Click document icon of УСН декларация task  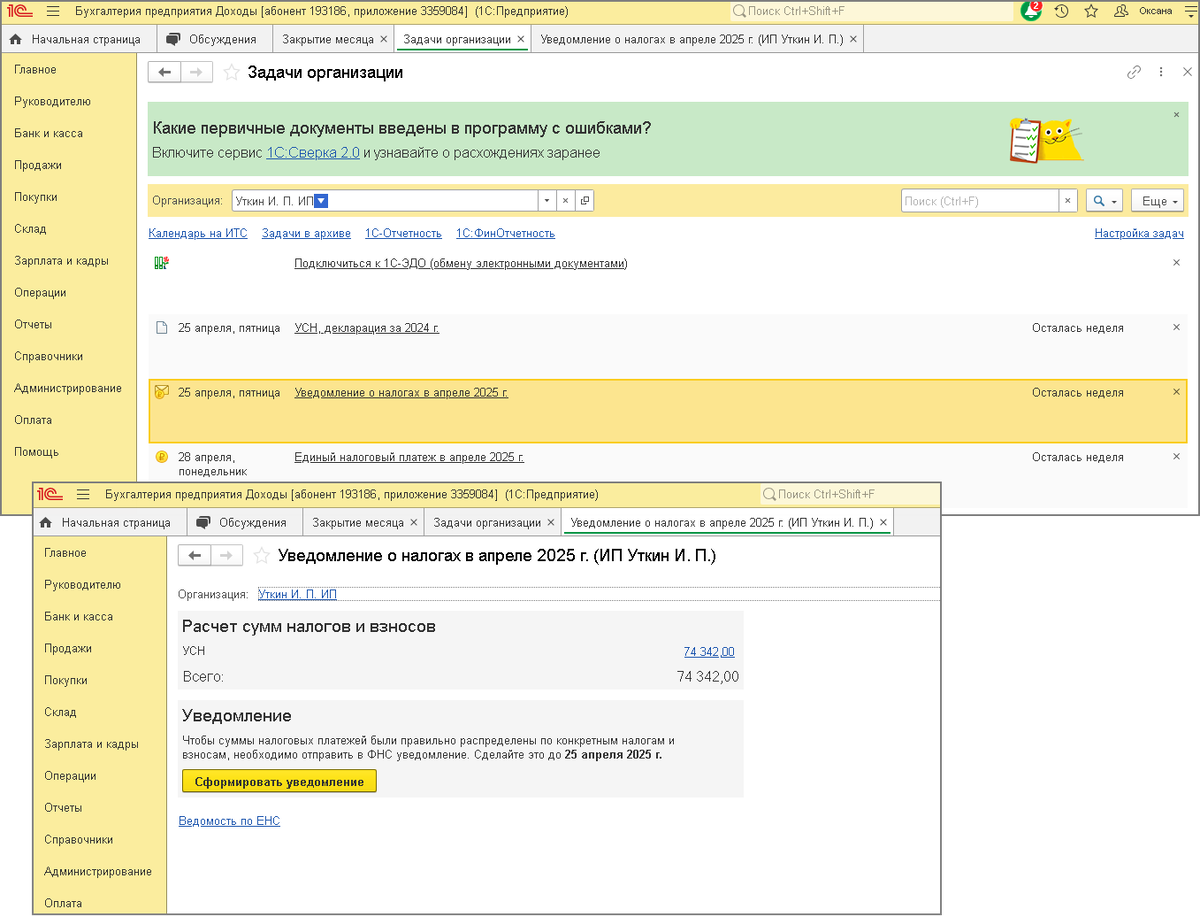(x=161, y=328)
